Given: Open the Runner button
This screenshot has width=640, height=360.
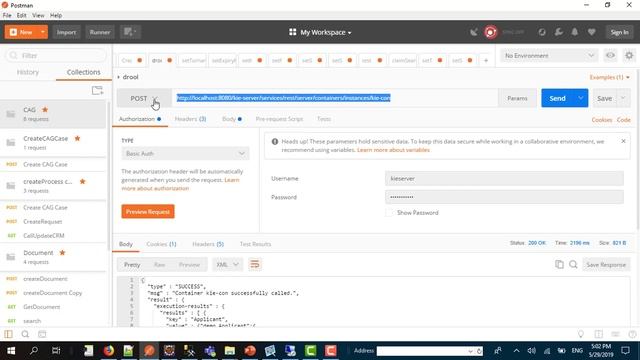Looking at the screenshot, I should click(100, 32).
